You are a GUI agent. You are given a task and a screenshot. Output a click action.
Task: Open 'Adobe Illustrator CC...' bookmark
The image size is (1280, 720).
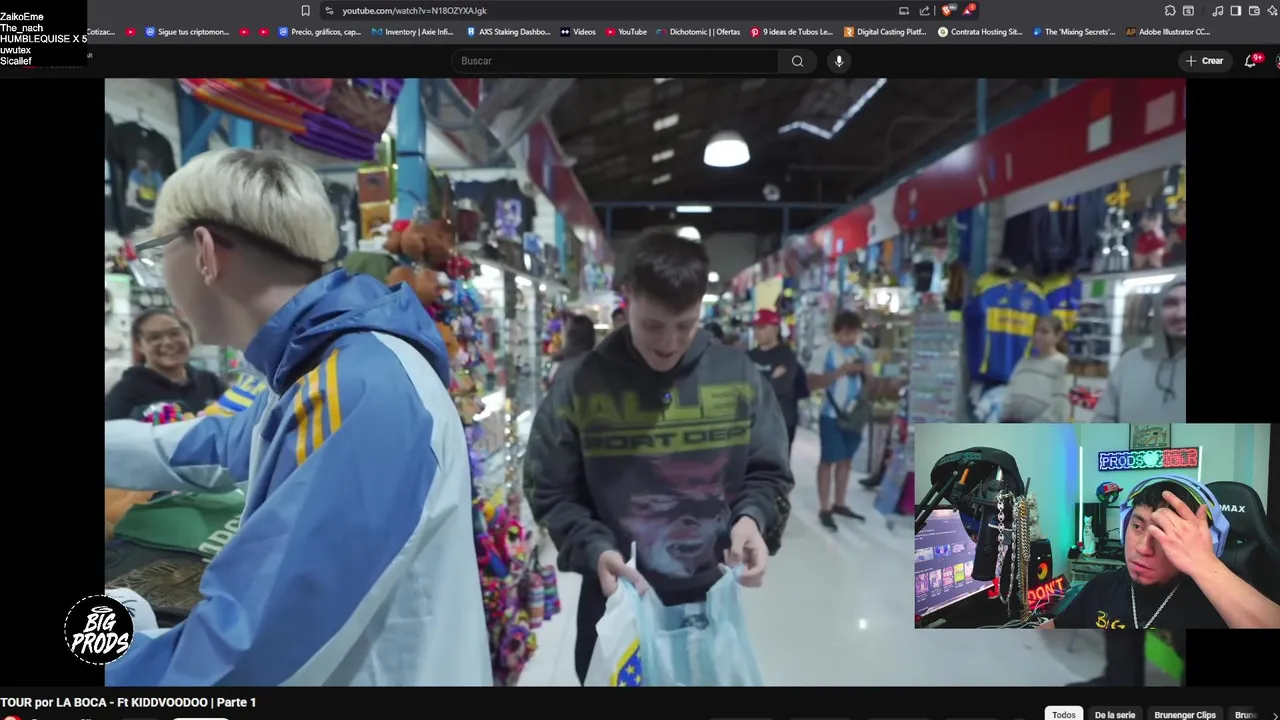pyautogui.click(x=1168, y=32)
